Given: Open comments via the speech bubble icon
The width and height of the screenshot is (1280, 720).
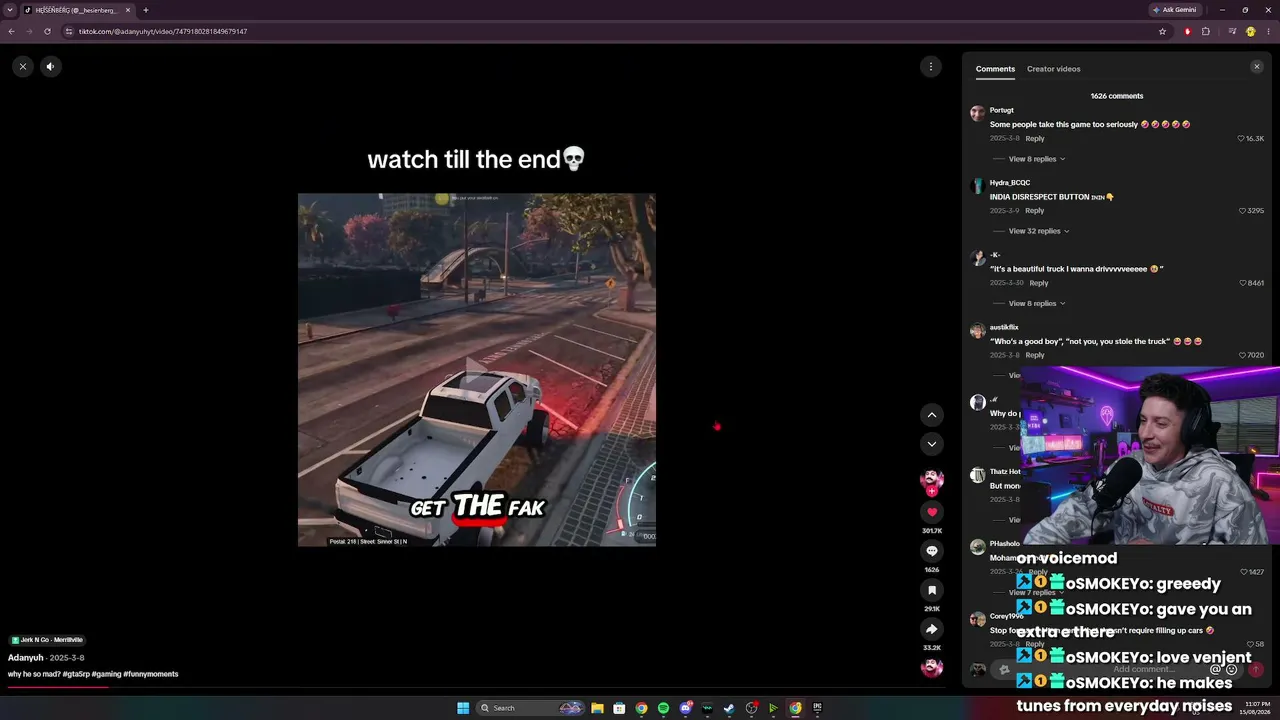Looking at the screenshot, I should [932, 551].
